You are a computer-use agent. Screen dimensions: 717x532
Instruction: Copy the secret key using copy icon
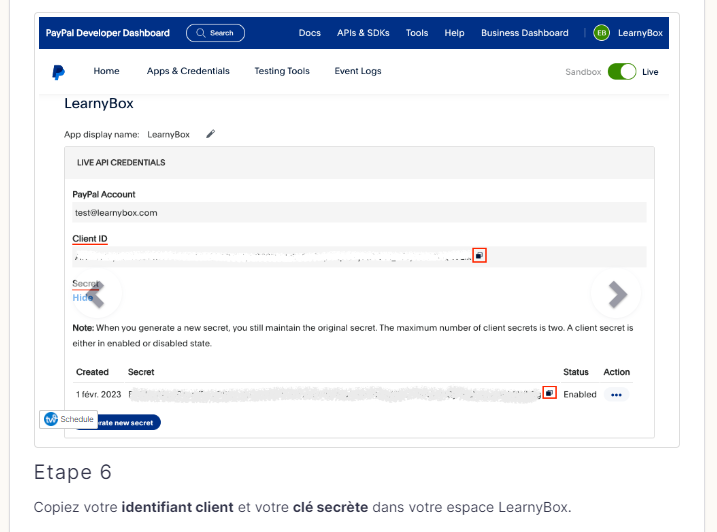point(549,394)
